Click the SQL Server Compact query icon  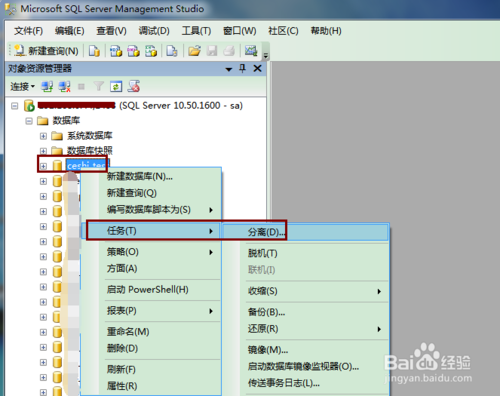[172, 51]
